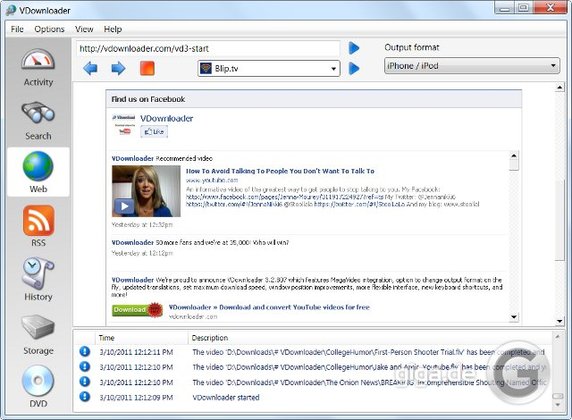Play the recommended video thumbnail
The height and width of the screenshot is (420, 572).
coord(146,191)
